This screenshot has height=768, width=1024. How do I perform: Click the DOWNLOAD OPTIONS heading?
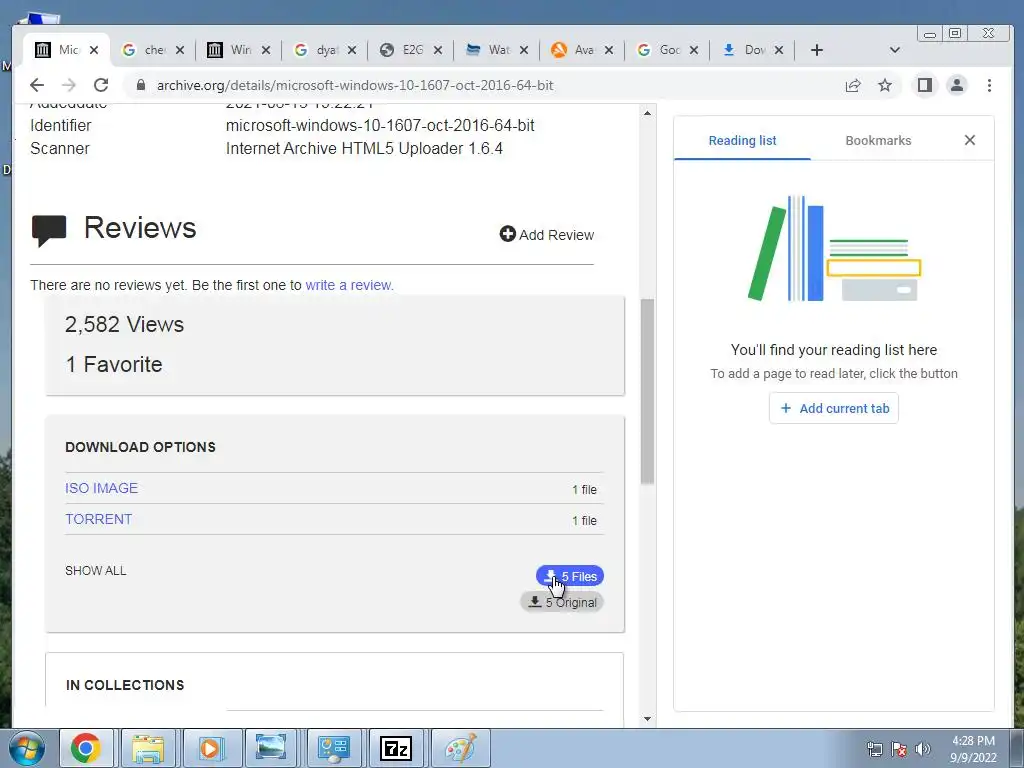click(x=140, y=447)
